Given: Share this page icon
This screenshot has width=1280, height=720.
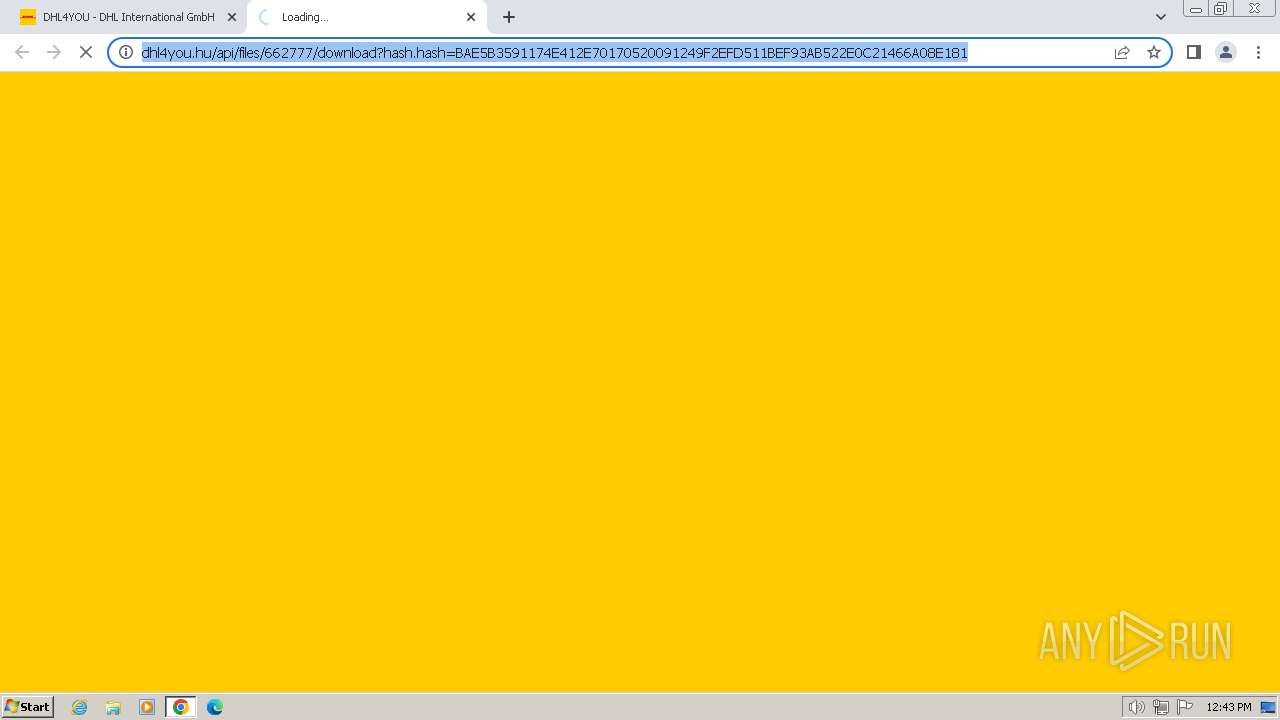Looking at the screenshot, I should point(1122,52).
